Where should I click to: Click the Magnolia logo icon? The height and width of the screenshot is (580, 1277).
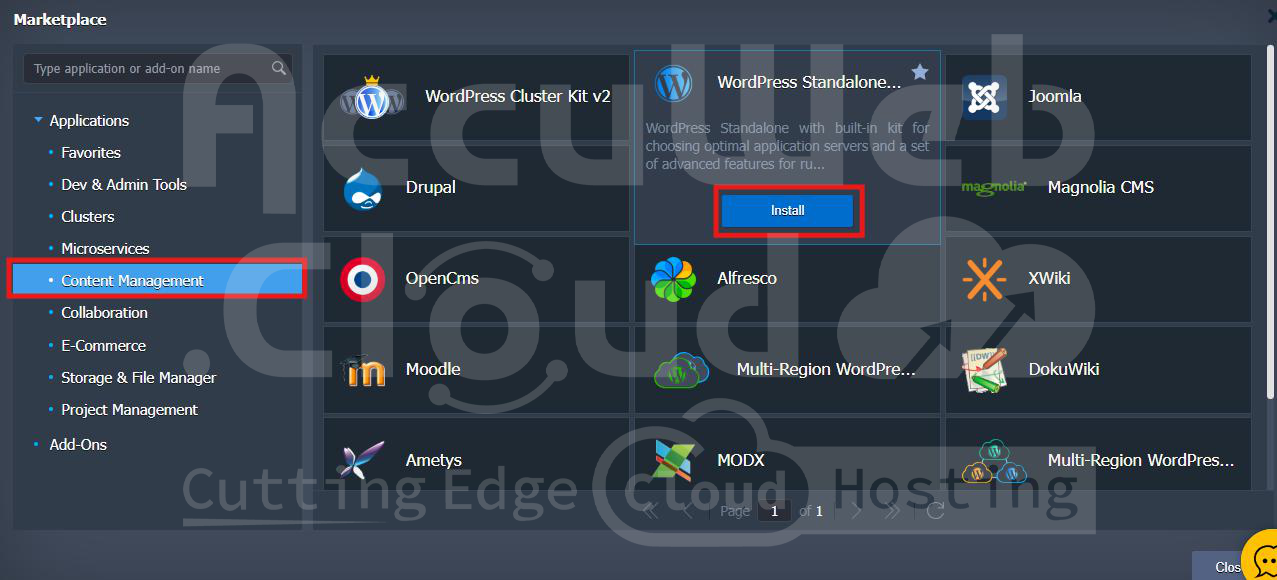993,187
